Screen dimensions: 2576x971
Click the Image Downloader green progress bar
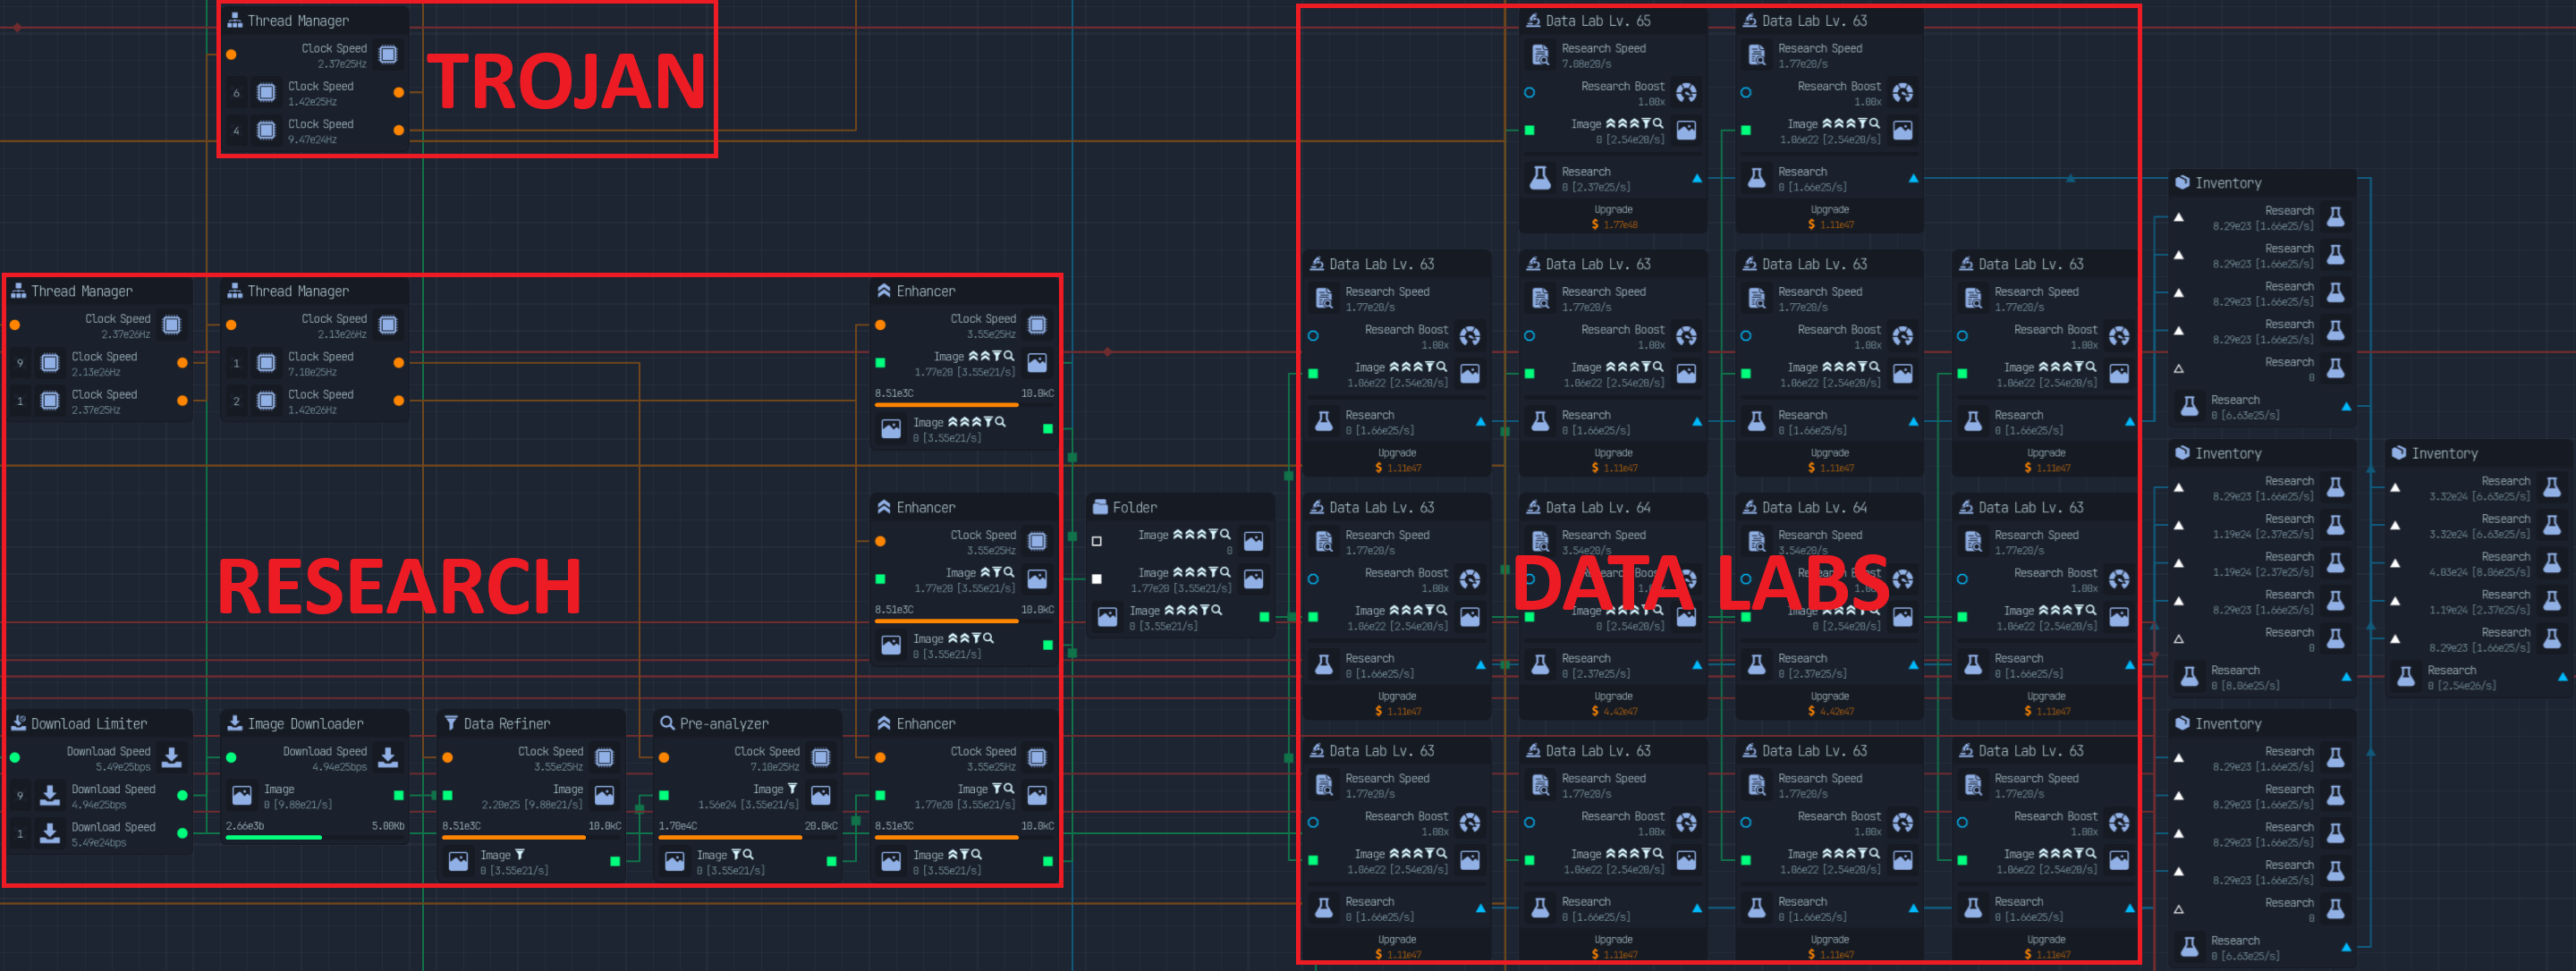click(x=273, y=837)
